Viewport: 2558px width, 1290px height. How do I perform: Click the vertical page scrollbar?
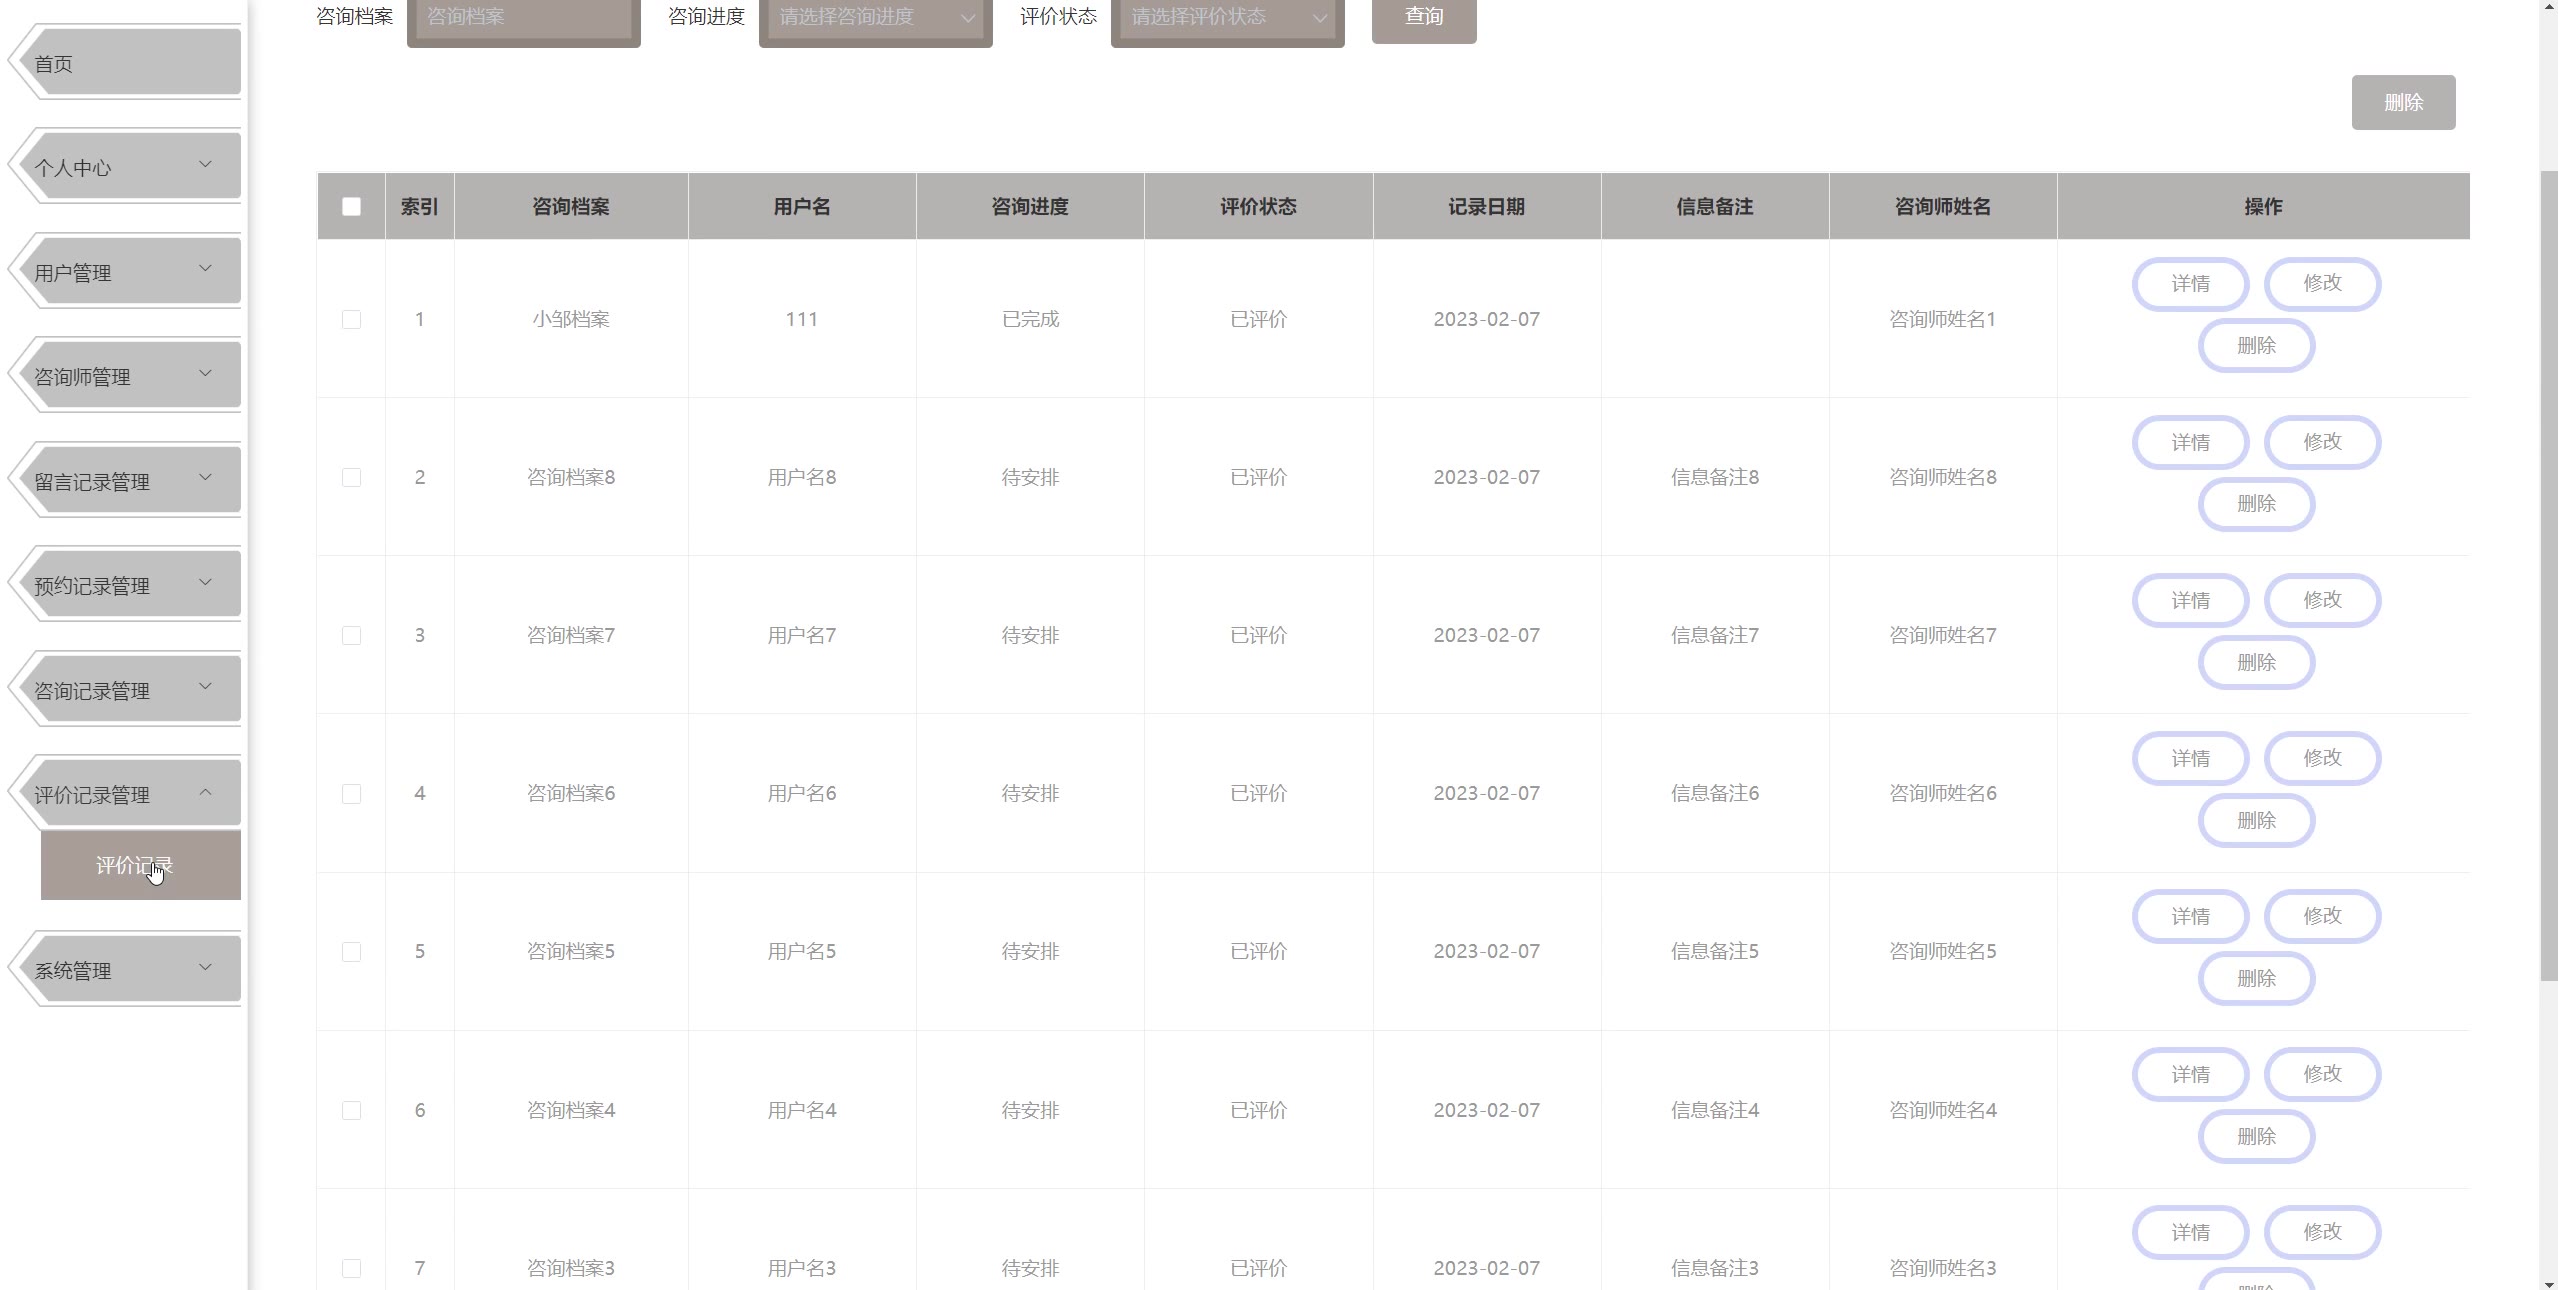(x=2549, y=575)
